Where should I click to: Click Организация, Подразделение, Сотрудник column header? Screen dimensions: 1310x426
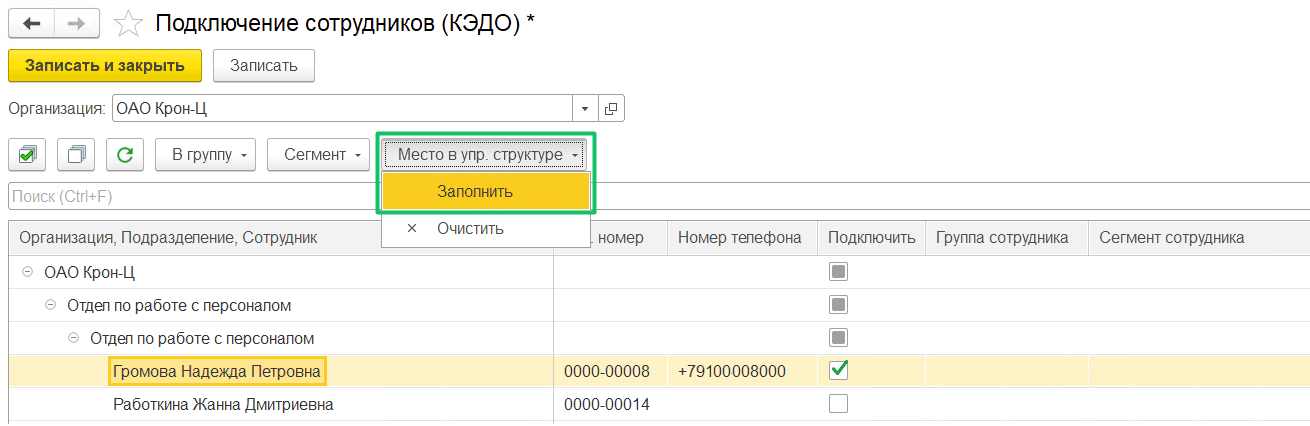click(280, 238)
